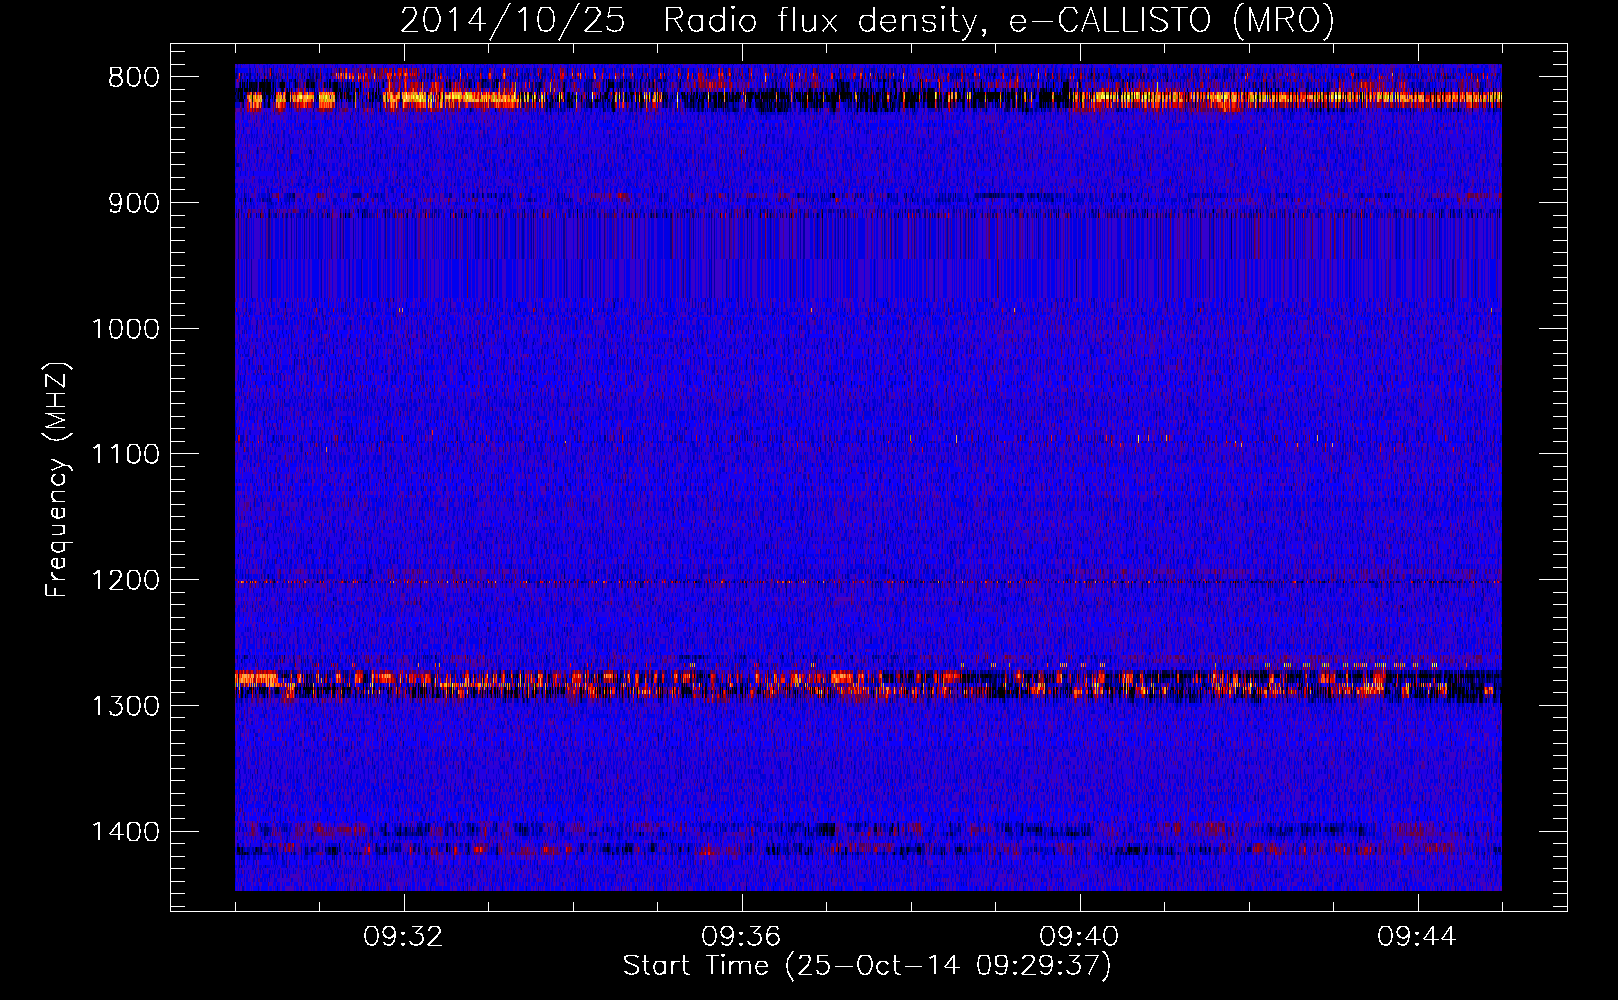Click the 1000 frequency tick label
Image resolution: width=1618 pixels, height=1000 pixels.
point(125,329)
